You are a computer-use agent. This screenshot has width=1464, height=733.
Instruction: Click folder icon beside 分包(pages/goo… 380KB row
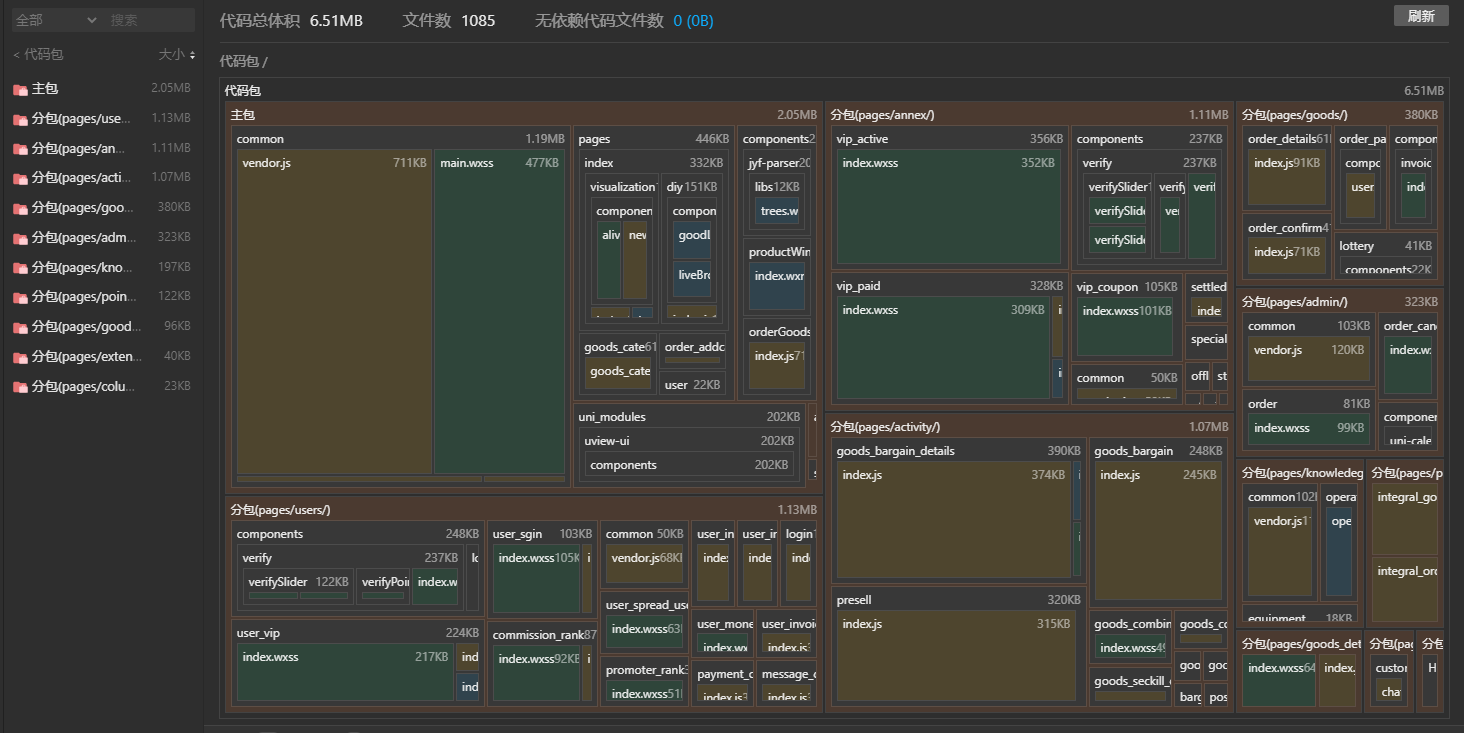[20, 208]
